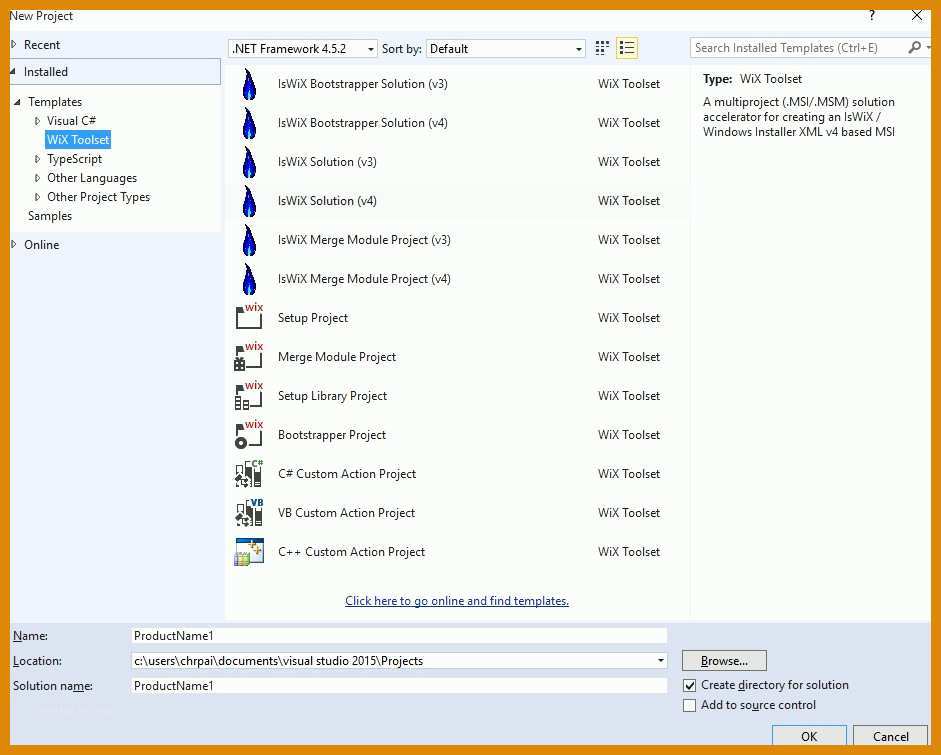Expand the Recent section

click(14, 44)
